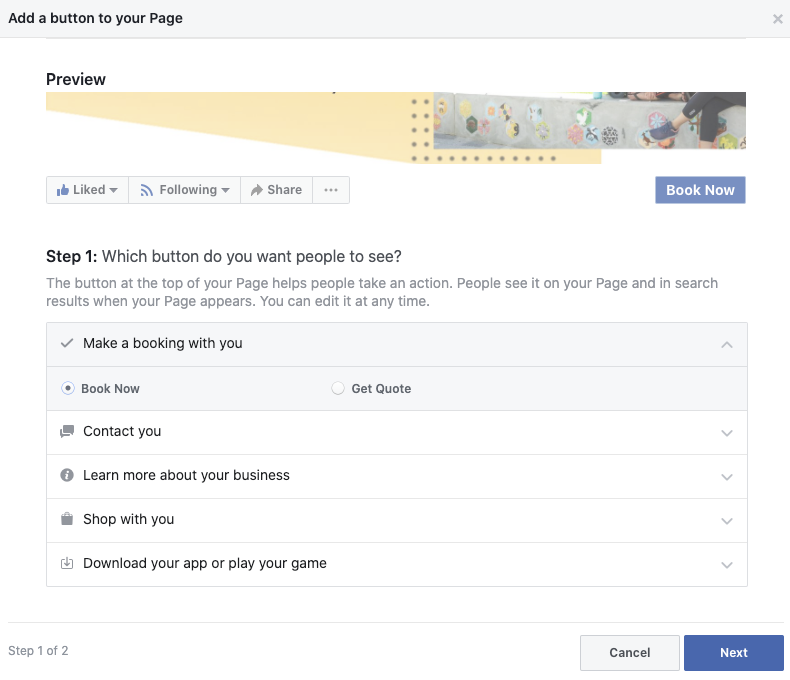The width and height of the screenshot is (790, 680).
Task: Click the download icon beside Download your app
Action: point(67,563)
